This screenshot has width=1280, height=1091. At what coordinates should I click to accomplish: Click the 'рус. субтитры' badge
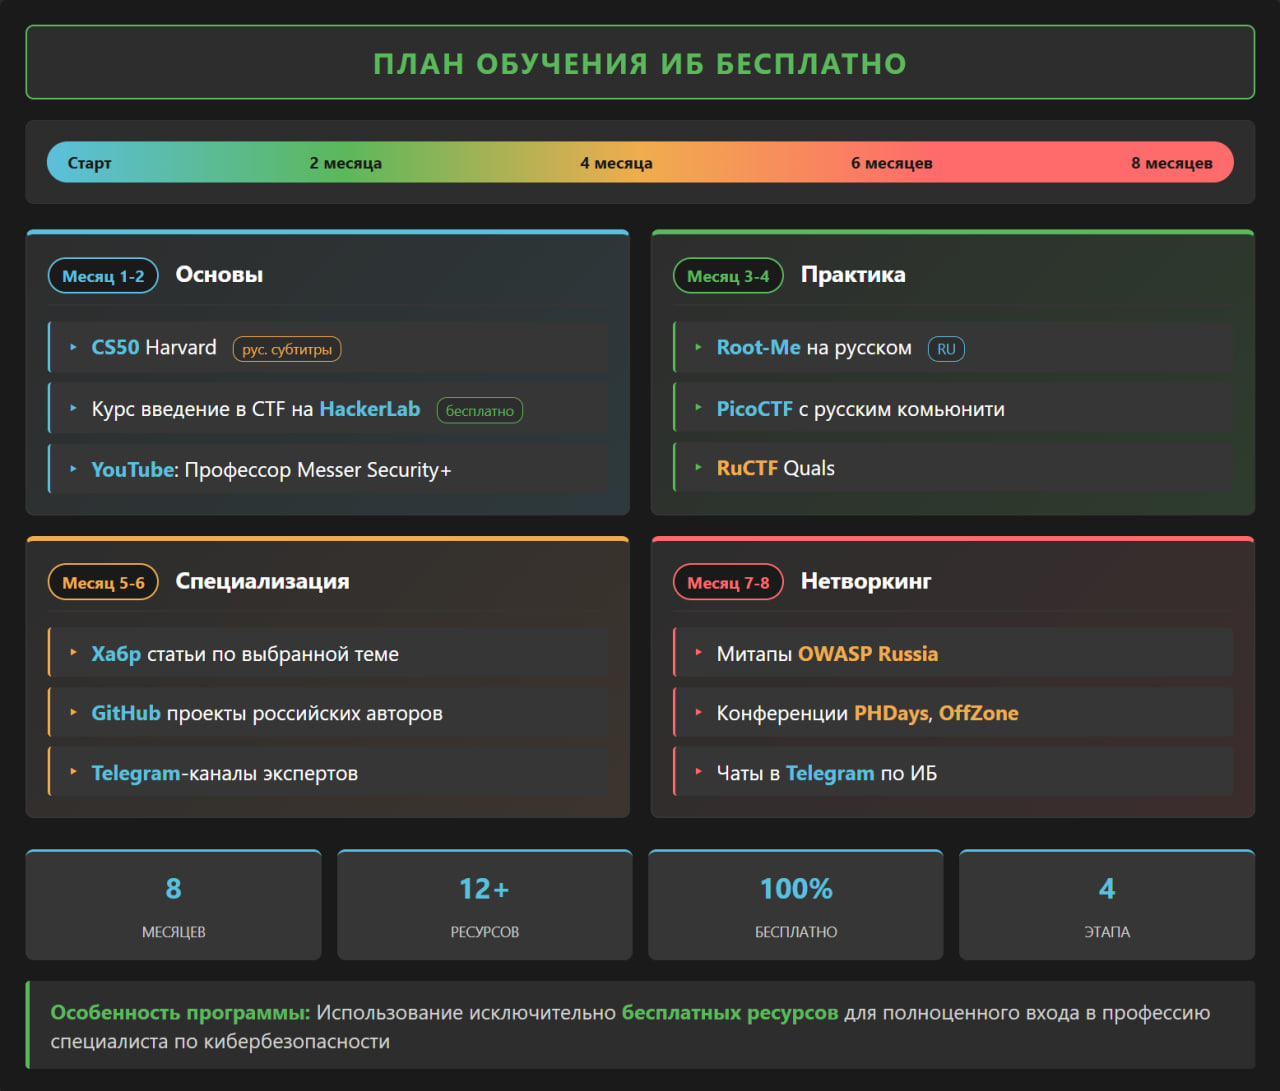[x=287, y=349]
